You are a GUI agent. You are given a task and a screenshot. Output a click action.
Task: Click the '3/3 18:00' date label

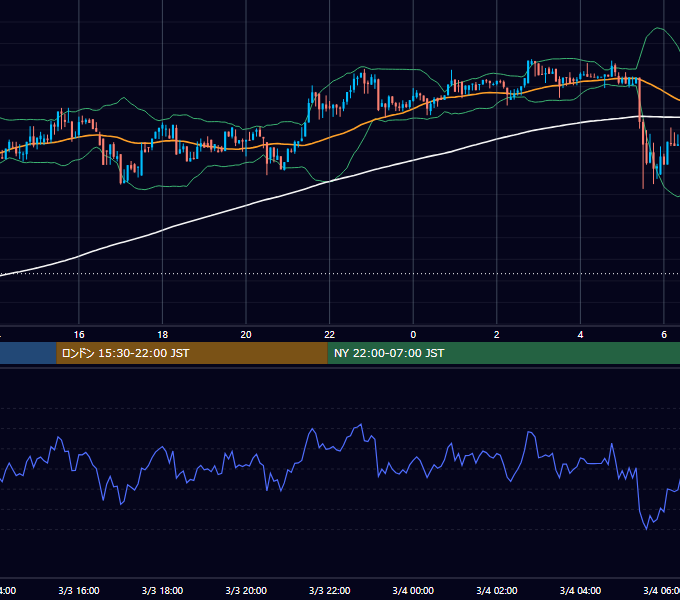pos(163,590)
